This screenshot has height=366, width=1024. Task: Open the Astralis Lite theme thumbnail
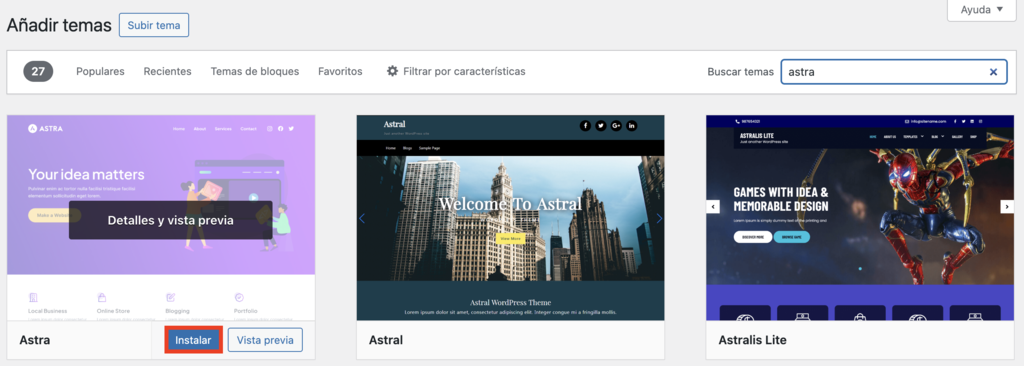860,218
